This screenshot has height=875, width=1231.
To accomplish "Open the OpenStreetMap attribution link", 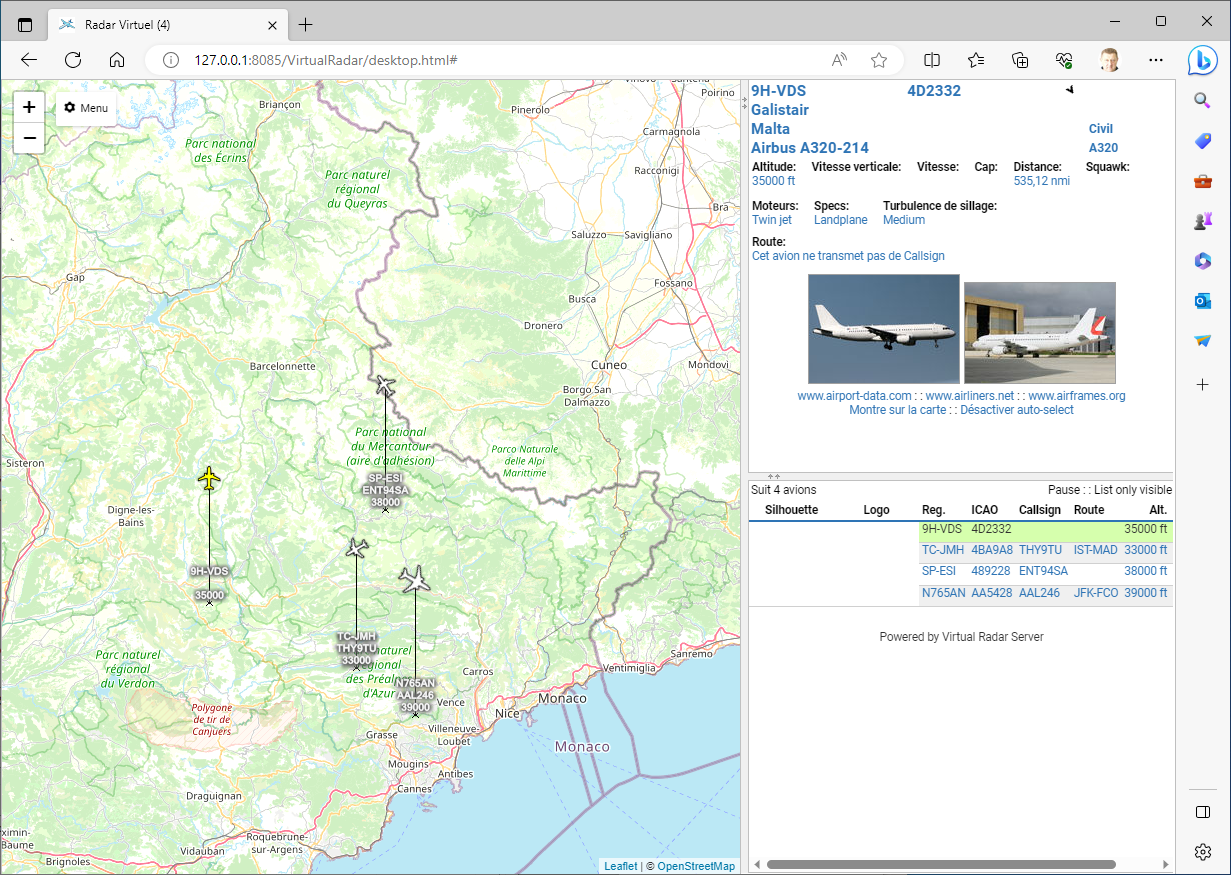I will coord(696,866).
